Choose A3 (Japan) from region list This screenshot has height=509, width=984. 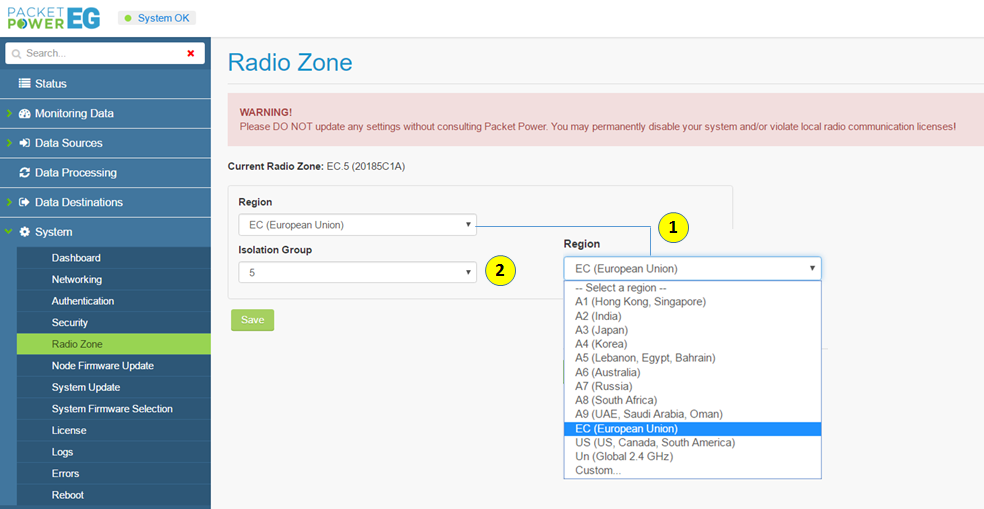pos(609,330)
